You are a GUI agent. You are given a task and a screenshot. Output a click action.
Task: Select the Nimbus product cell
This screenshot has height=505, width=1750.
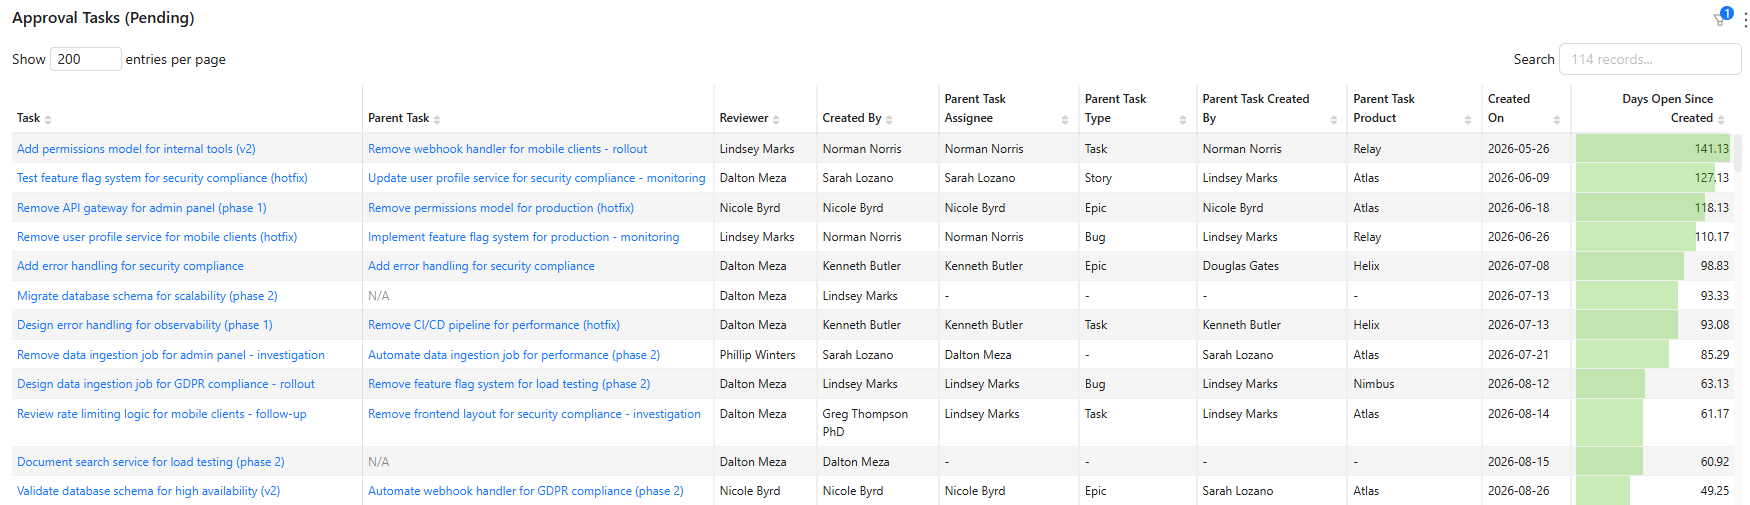click(x=1373, y=384)
